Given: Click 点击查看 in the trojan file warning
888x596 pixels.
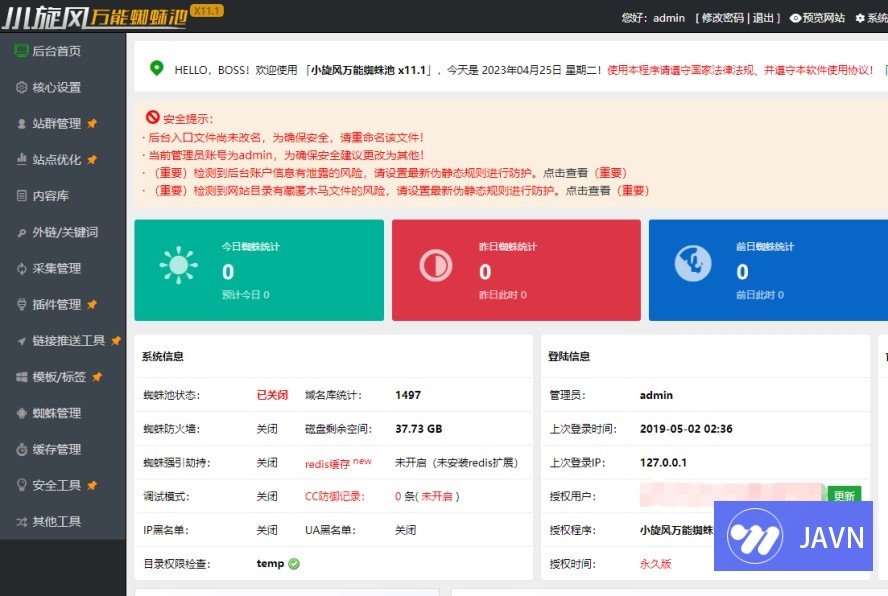Looking at the screenshot, I should (x=588, y=191).
